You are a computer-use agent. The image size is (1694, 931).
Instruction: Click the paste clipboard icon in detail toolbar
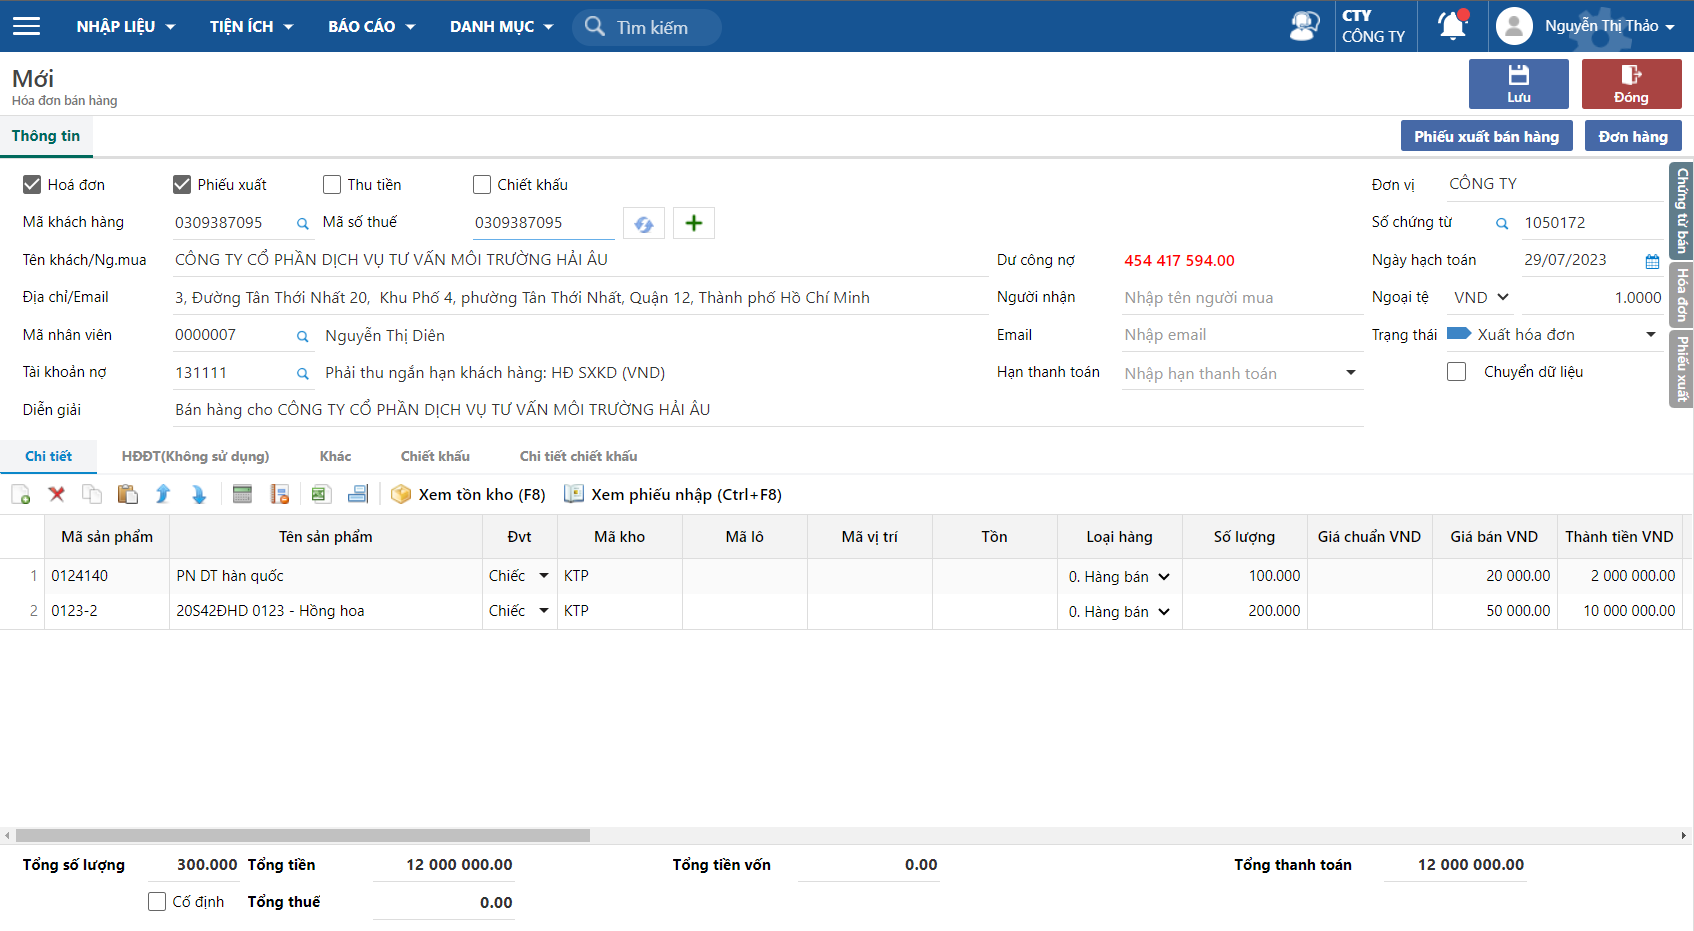point(127,494)
